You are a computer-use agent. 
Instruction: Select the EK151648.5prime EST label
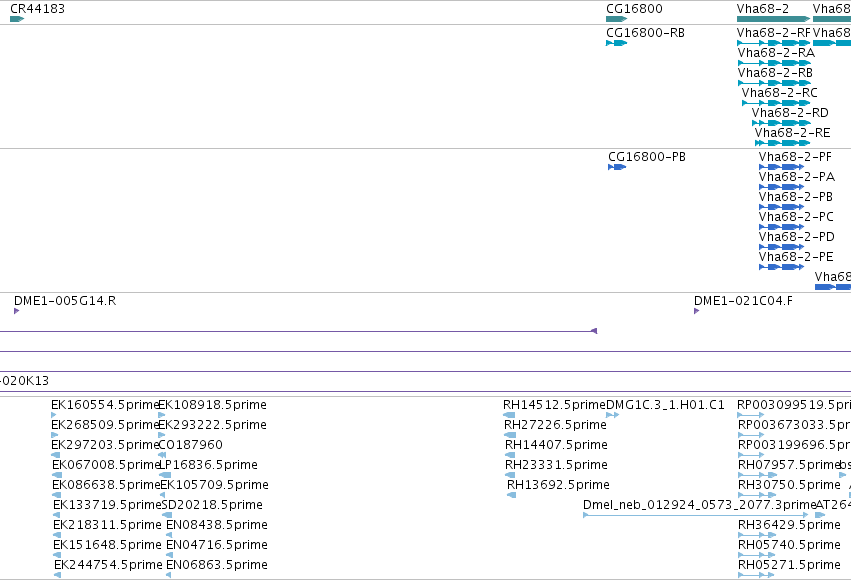click(x=107, y=545)
